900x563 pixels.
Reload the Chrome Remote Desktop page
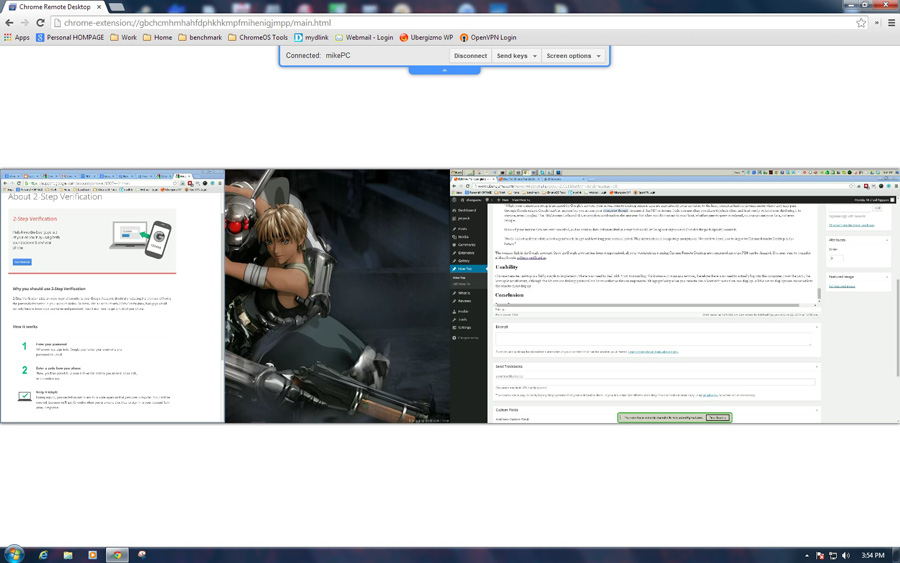coord(40,23)
